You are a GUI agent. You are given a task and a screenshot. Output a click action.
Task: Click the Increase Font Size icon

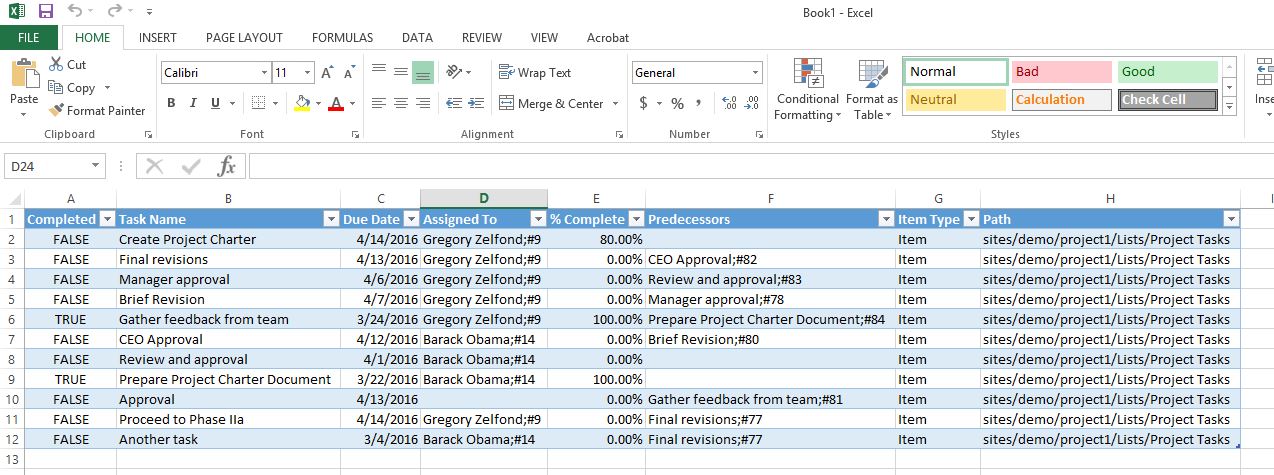pos(327,73)
